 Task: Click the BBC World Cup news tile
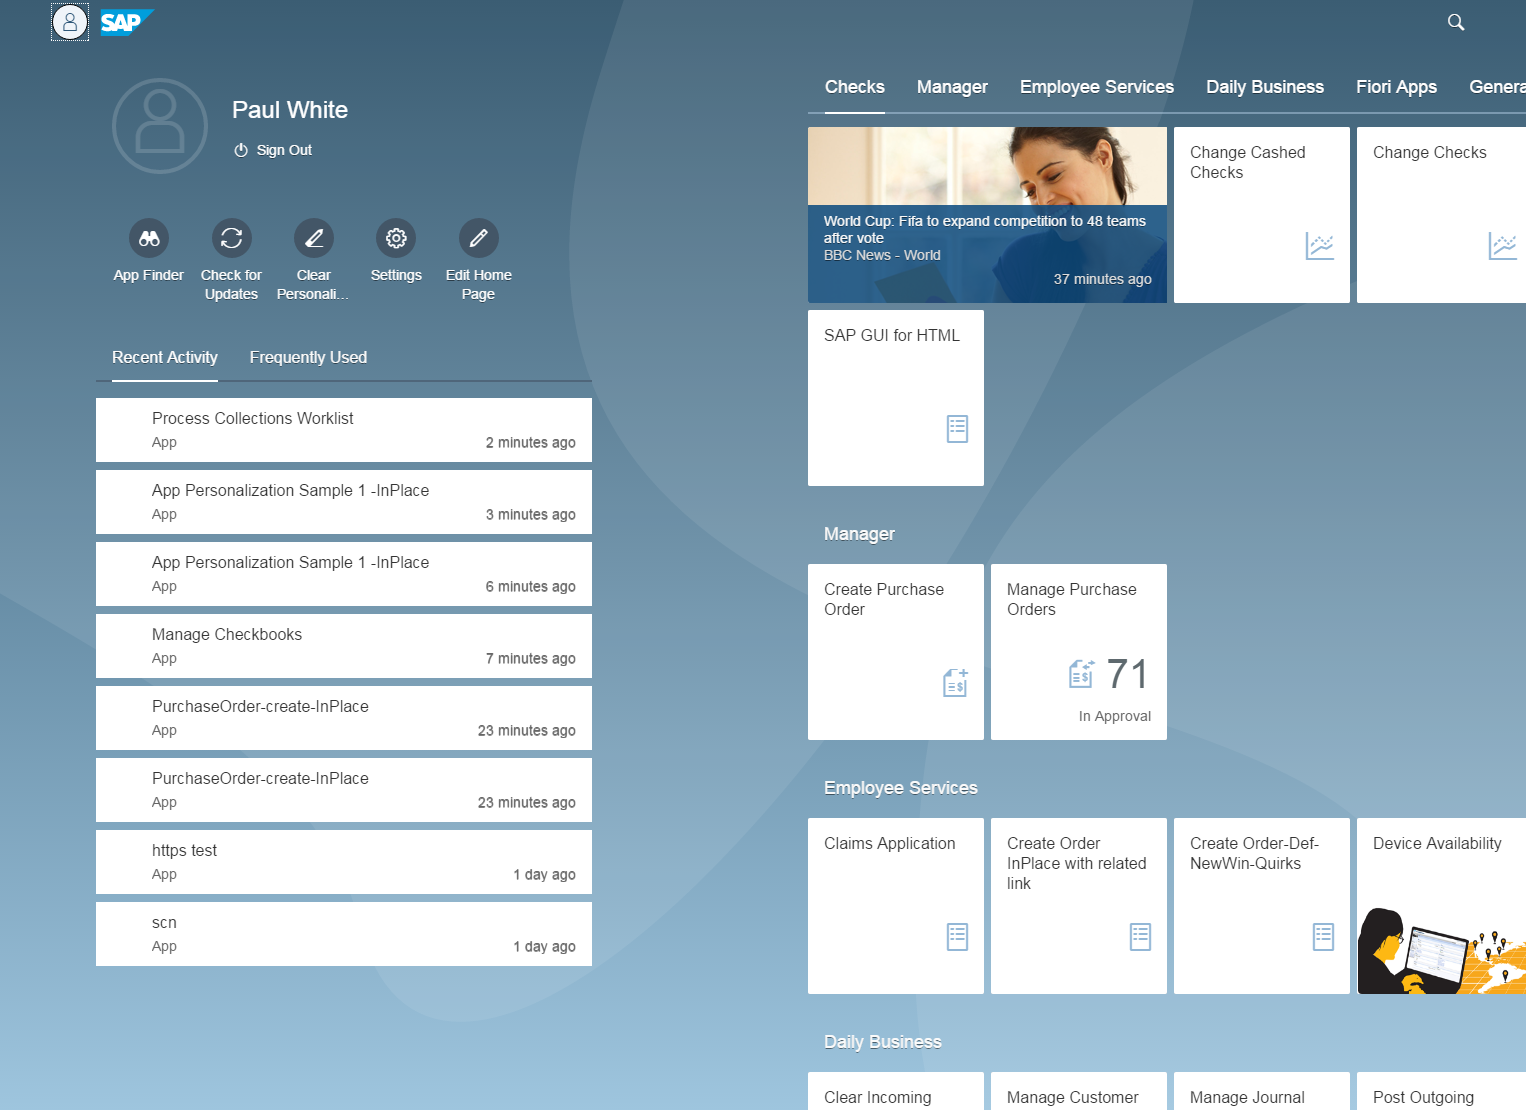[x=987, y=214]
